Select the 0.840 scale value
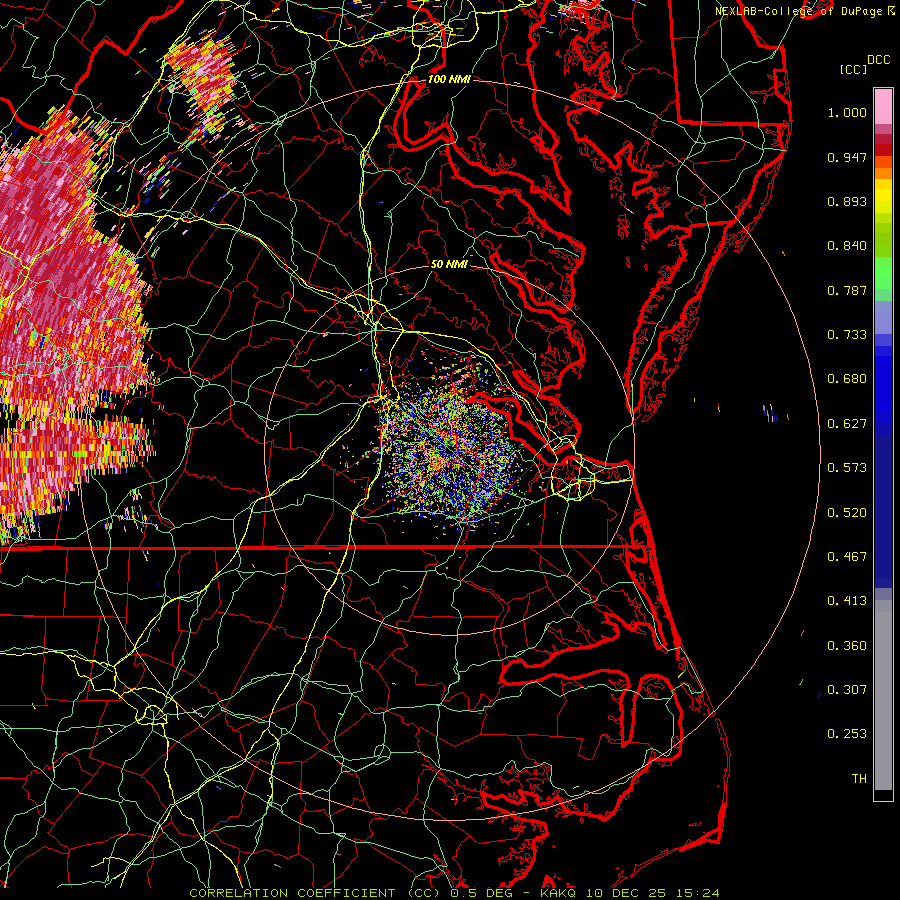This screenshot has width=900, height=900. pyautogui.click(x=847, y=246)
